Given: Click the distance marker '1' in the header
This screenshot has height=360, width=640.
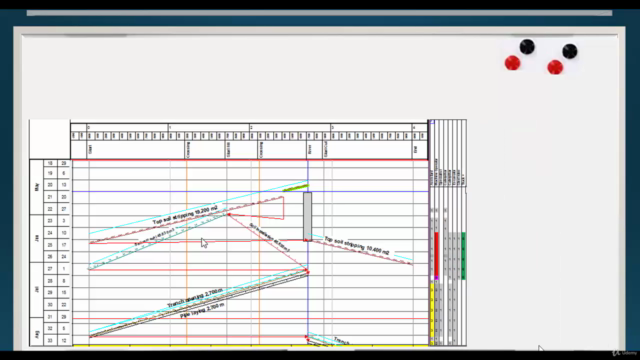Looking at the screenshot, I should (x=170, y=128).
